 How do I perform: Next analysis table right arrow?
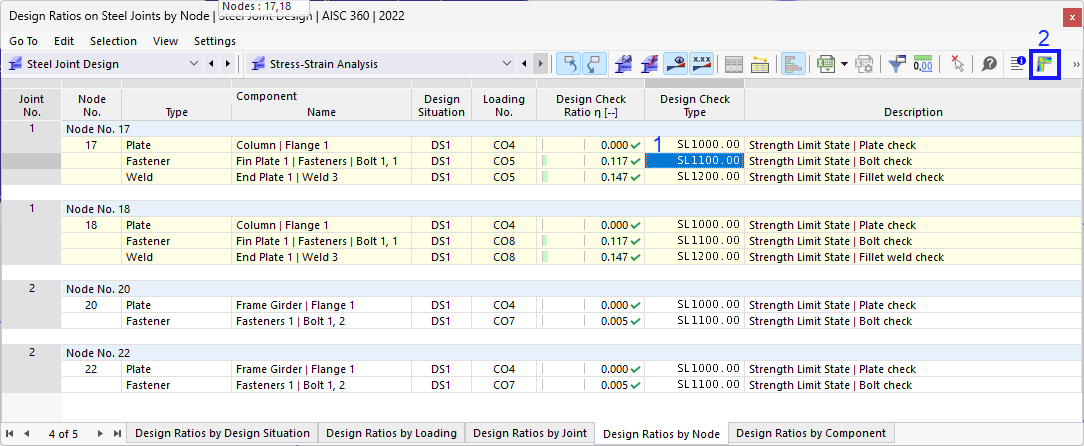(543, 64)
